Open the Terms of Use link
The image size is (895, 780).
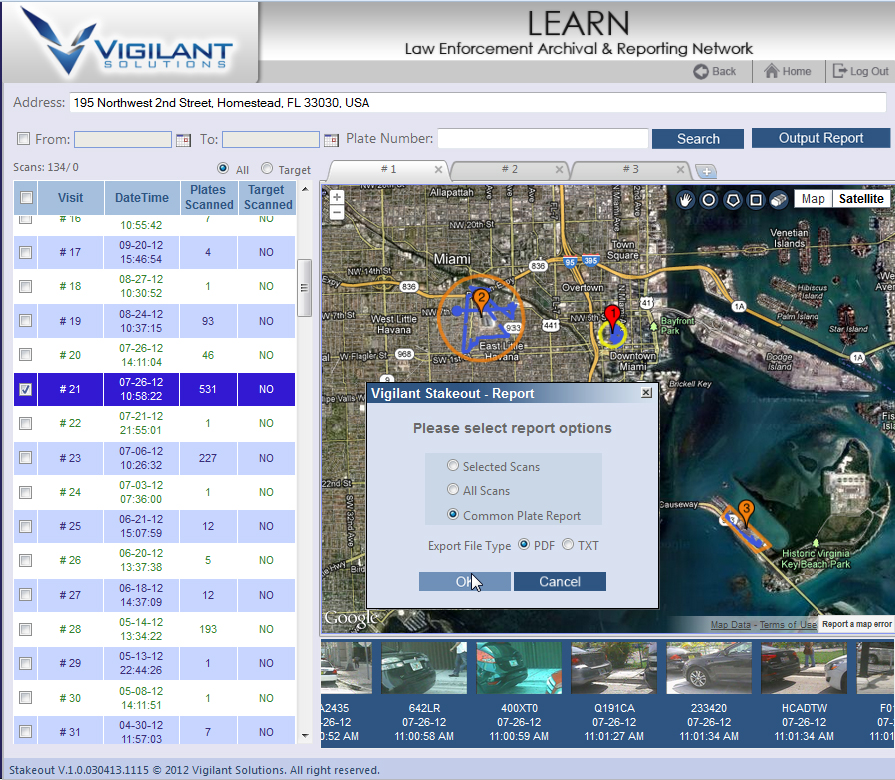(788, 624)
